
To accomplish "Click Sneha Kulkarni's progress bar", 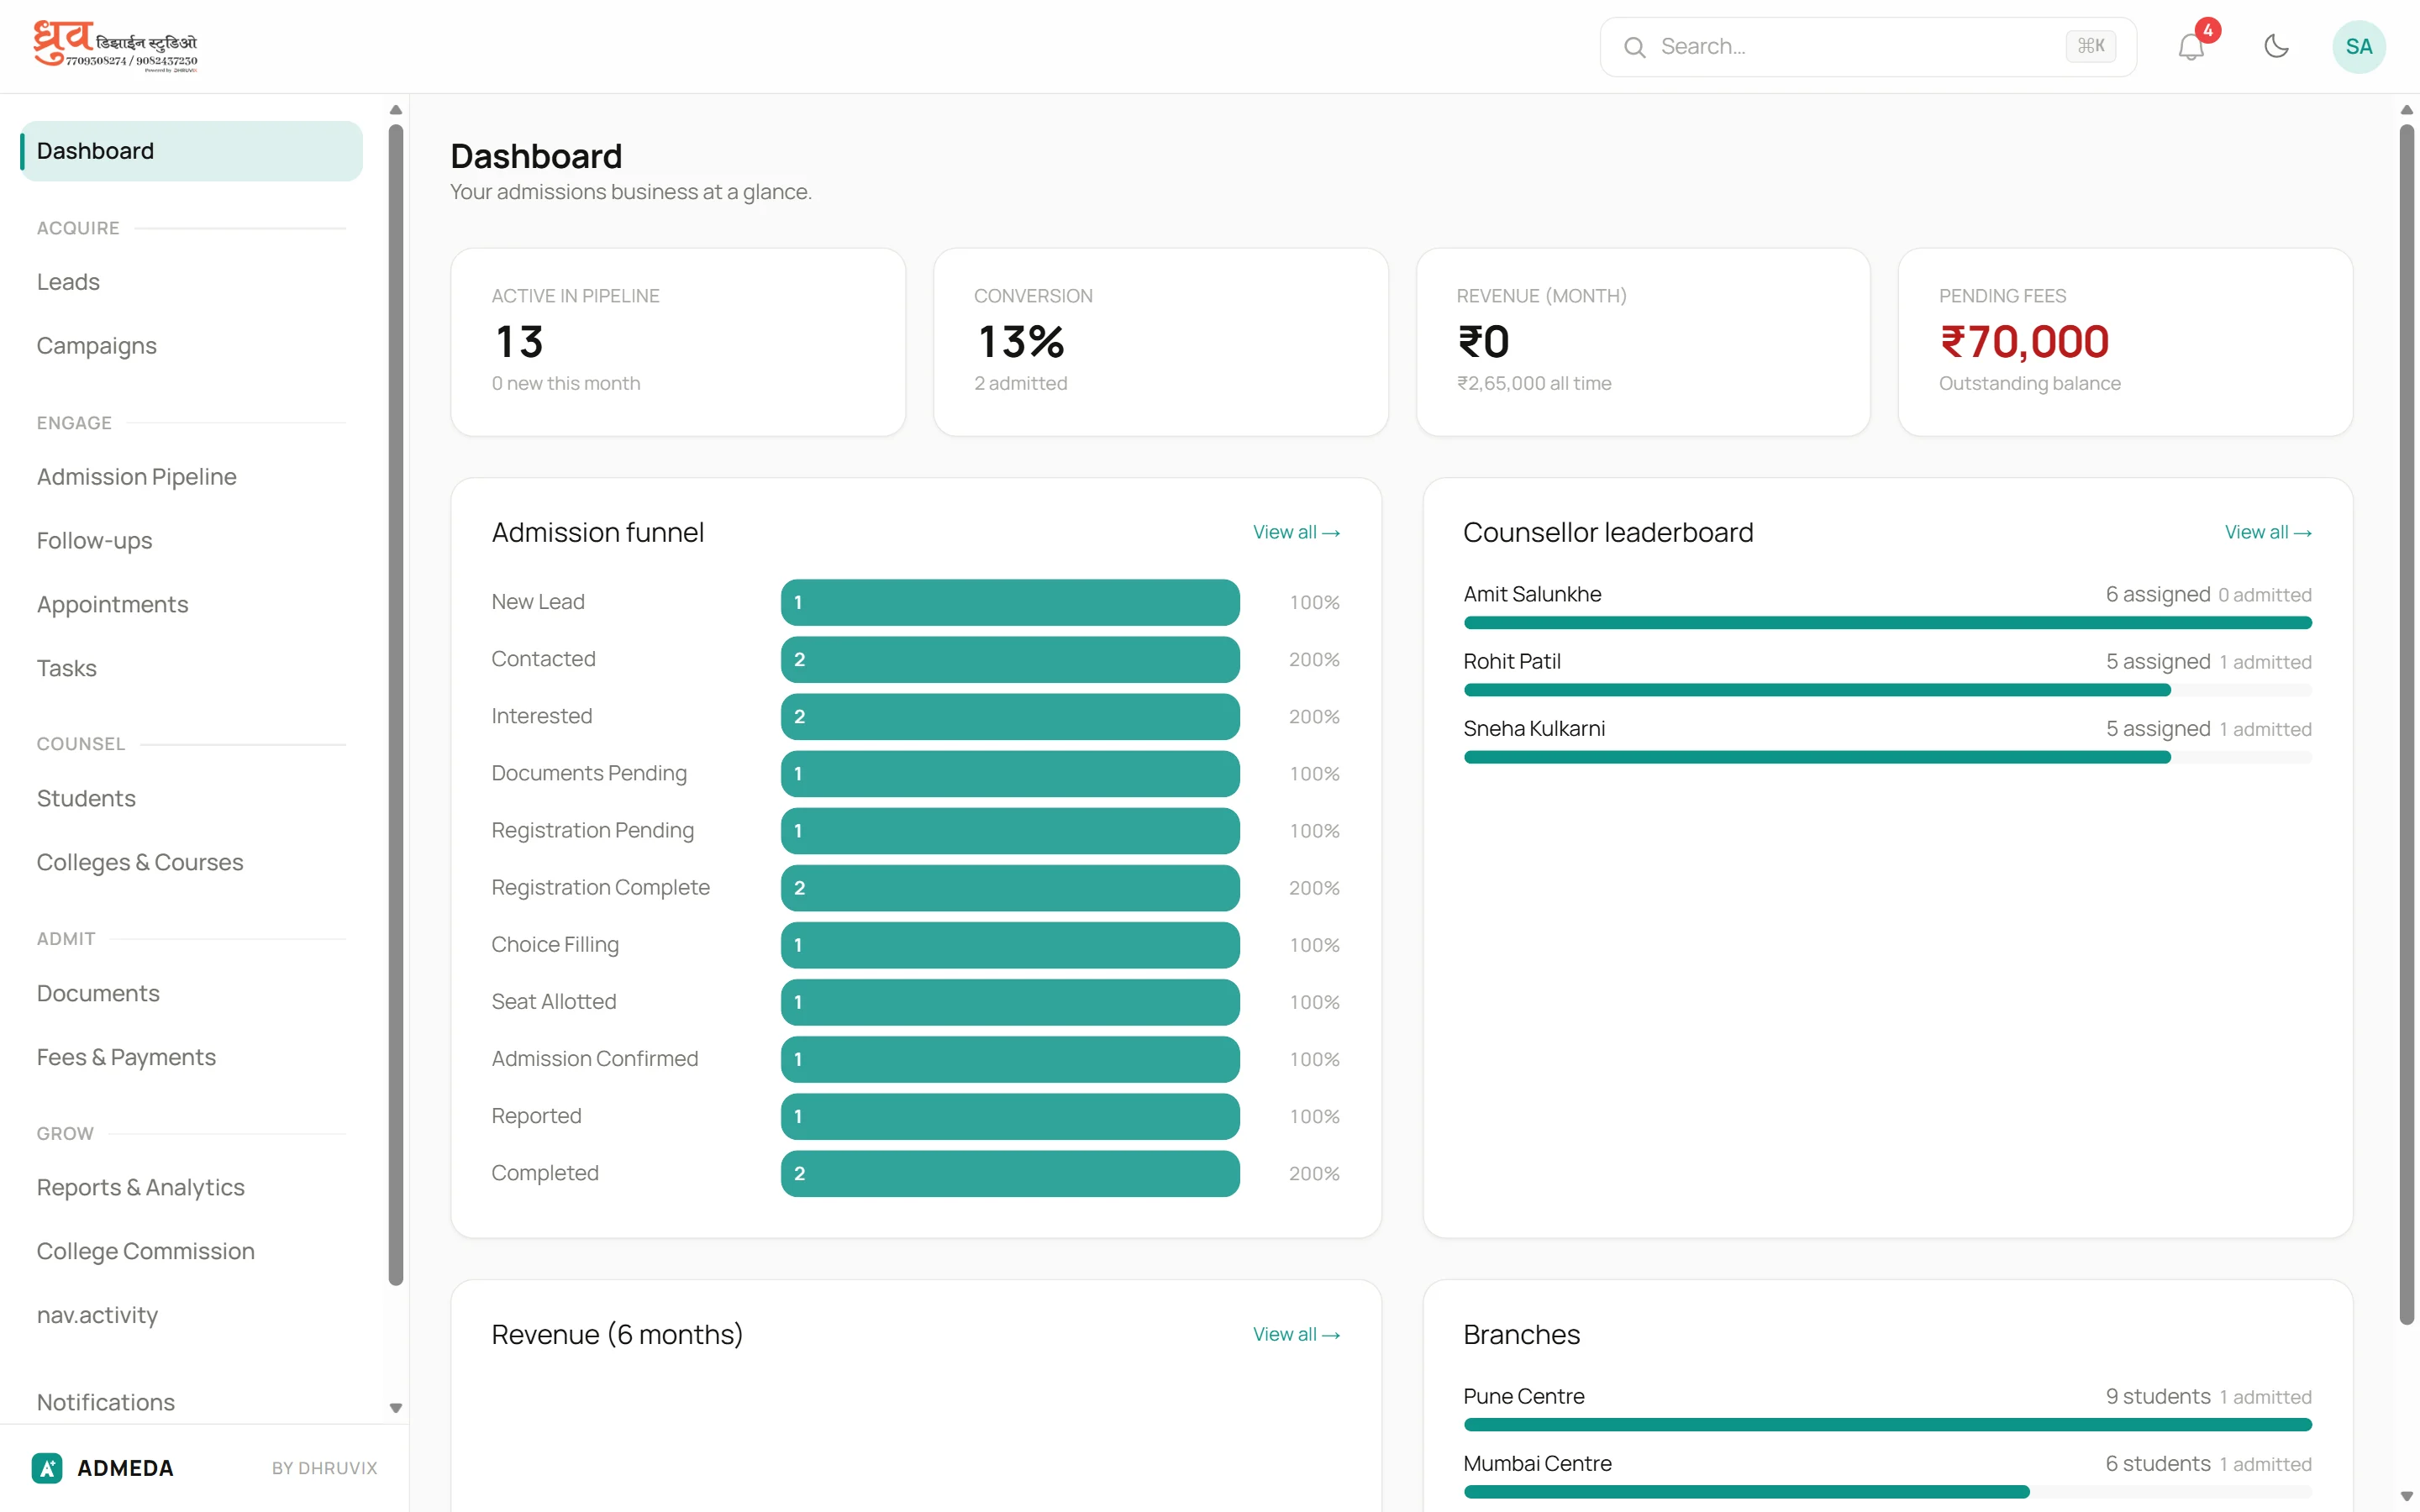I will (1887, 757).
